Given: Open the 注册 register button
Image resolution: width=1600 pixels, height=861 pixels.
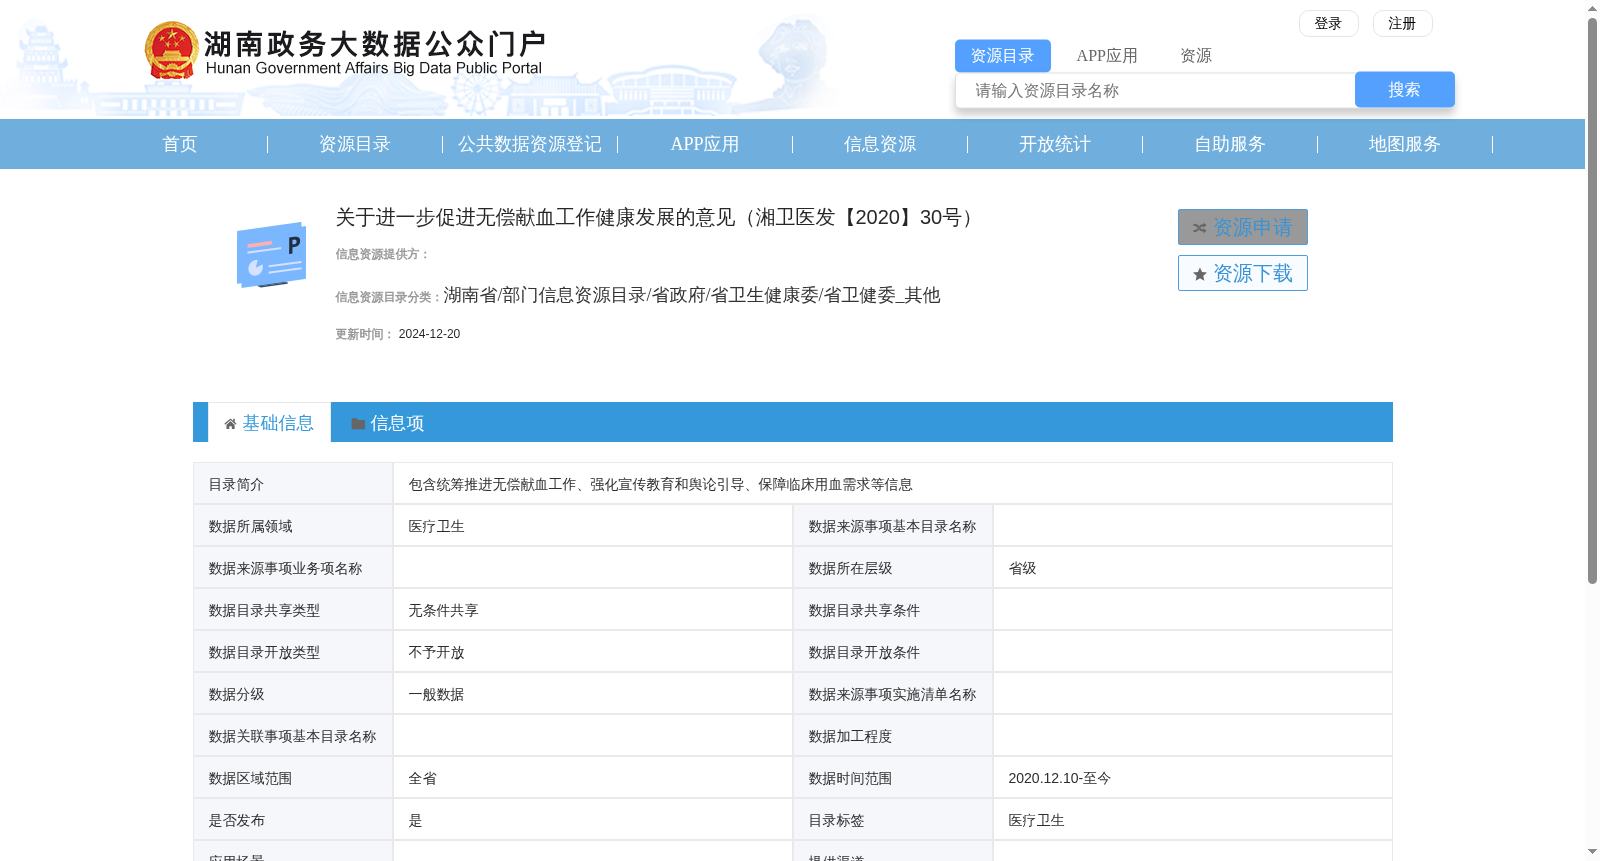Looking at the screenshot, I should [x=1402, y=23].
